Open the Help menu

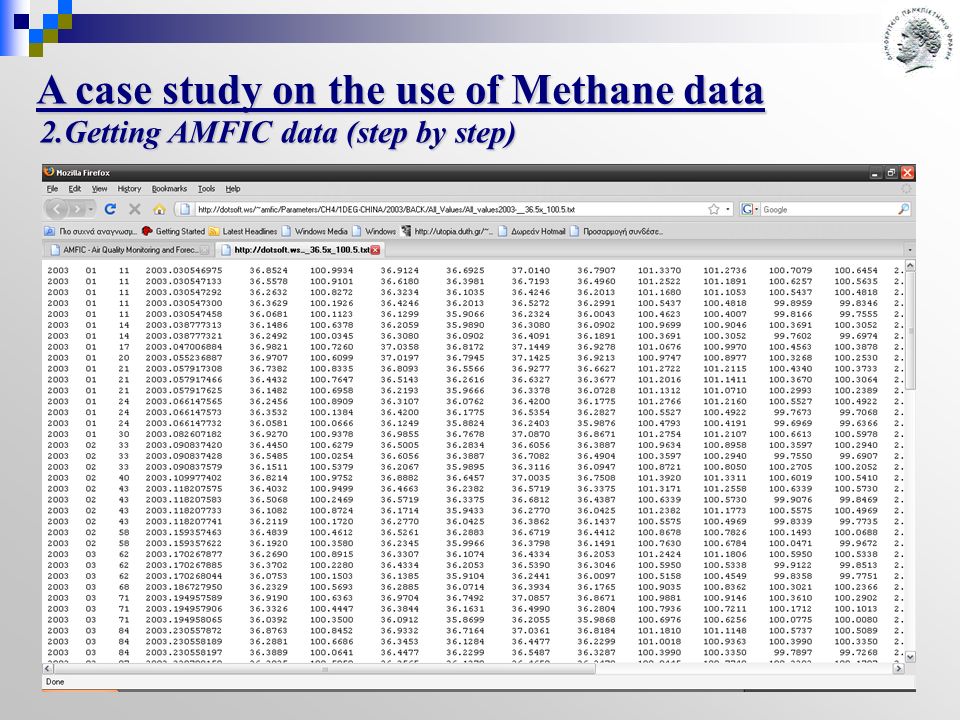233,189
